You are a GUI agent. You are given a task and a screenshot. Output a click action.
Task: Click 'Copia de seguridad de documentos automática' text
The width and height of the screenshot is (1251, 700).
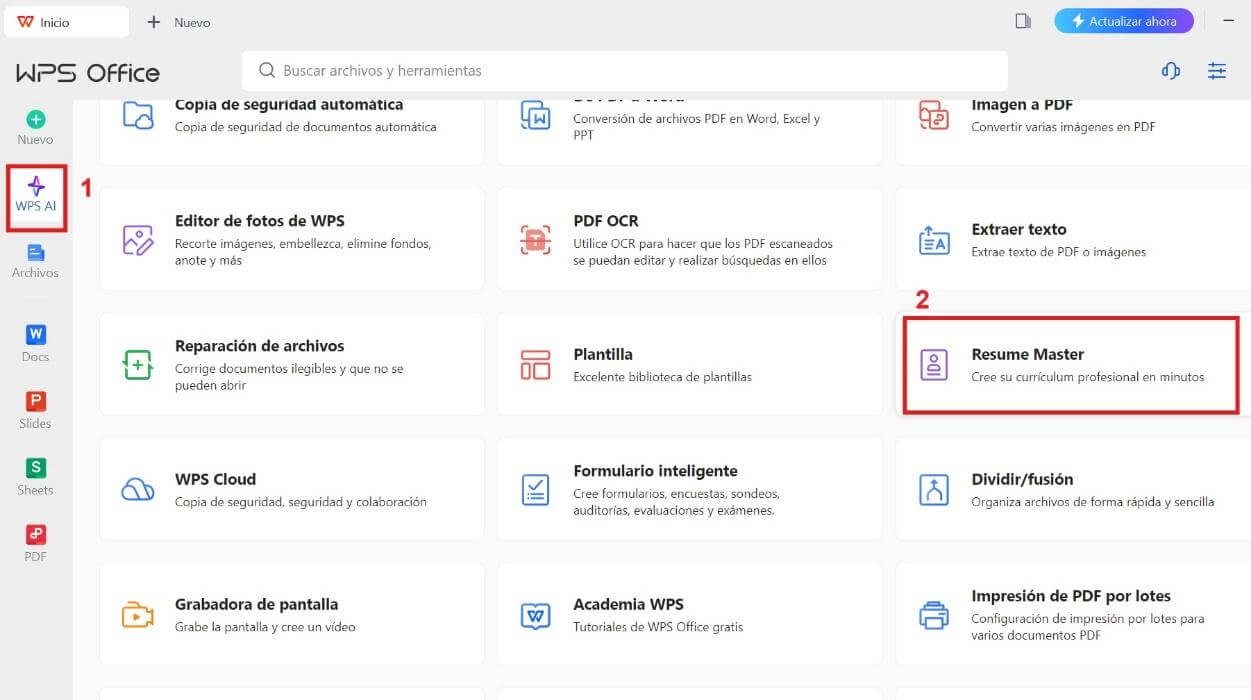tap(306, 127)
